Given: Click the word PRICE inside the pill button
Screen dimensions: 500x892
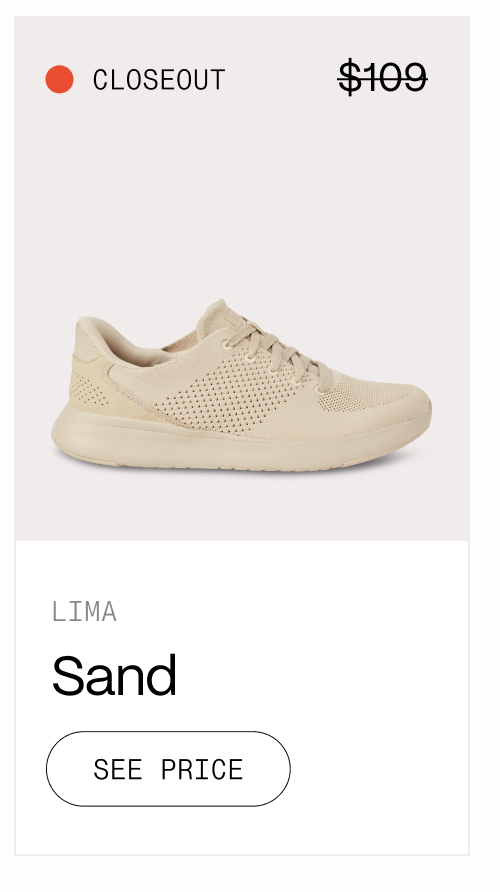Looking at the screenshot, I should (x=202, y=769).
